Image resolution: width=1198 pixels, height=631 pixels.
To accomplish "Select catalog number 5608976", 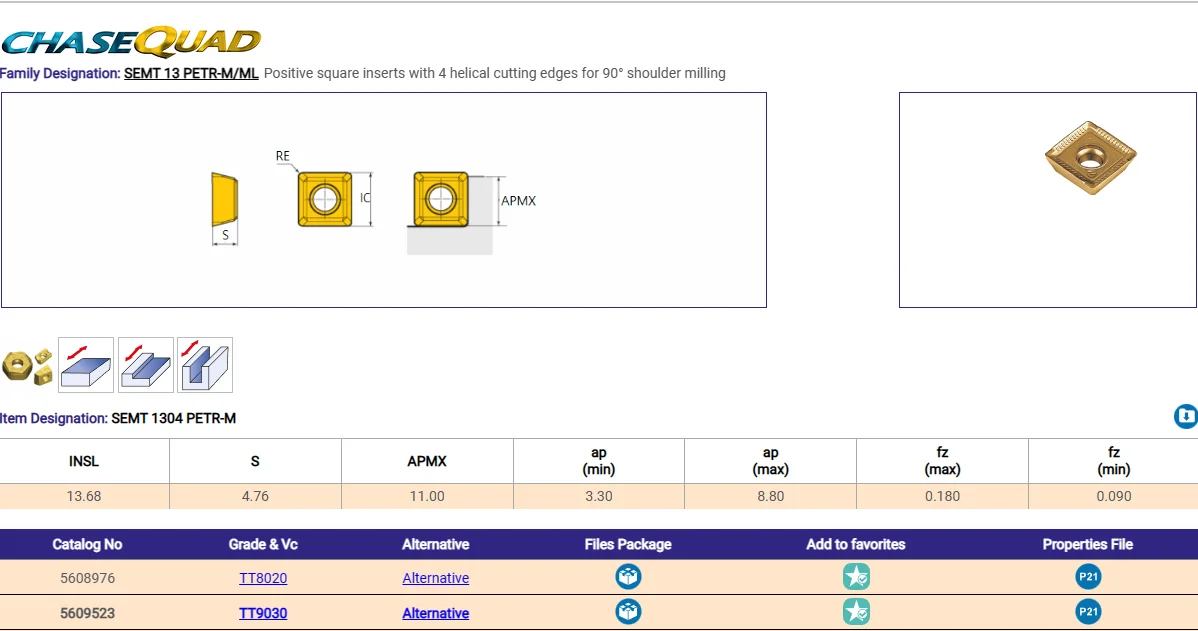I will point(87,578).
